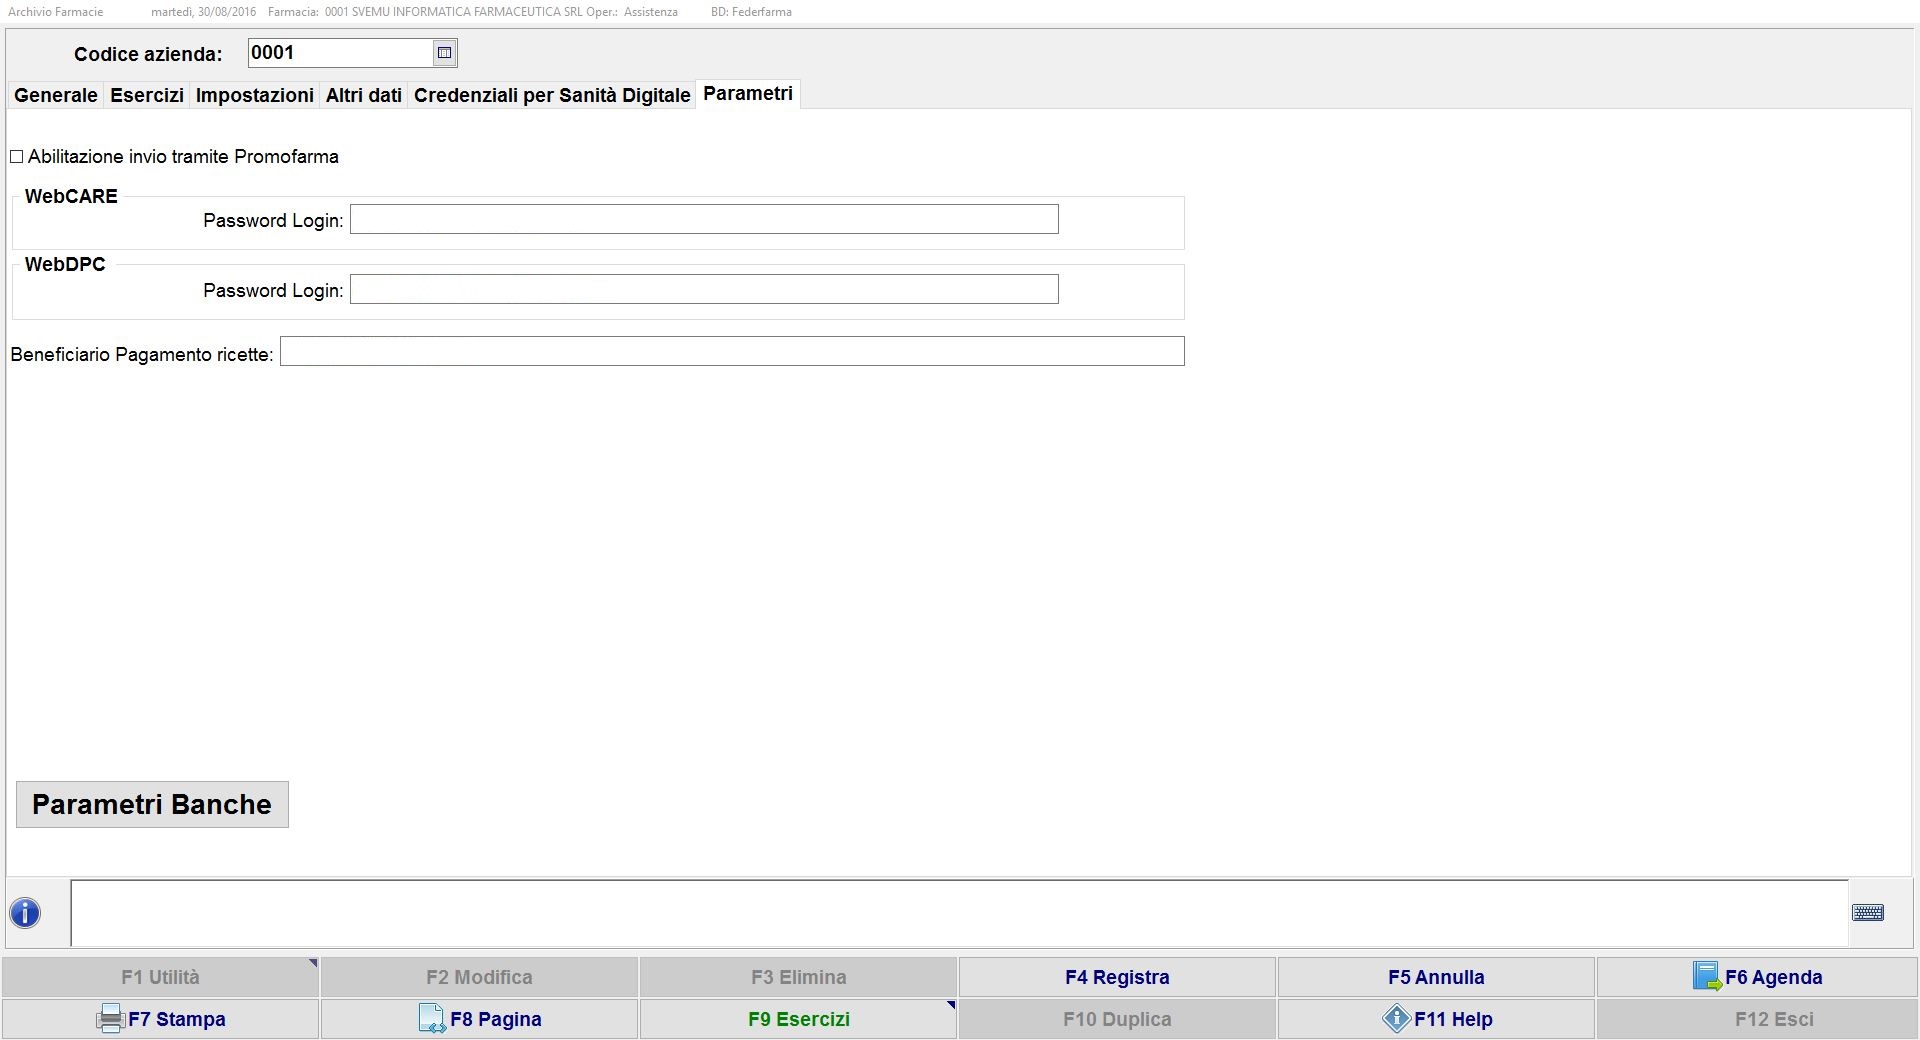The height and width of the screenshot is (1040, 1920).
Task: Open lookup list beside Codice azienda
Action: (x=445, y=53)
